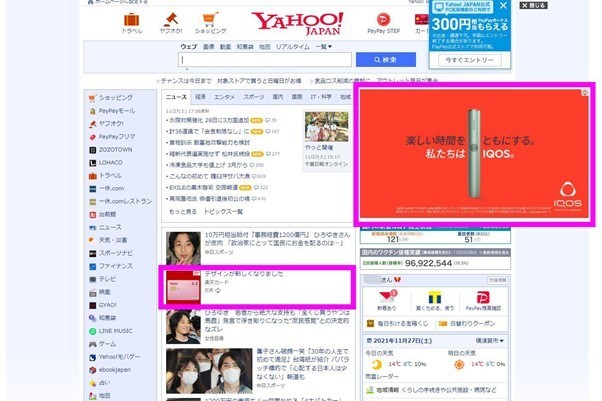Select the 動画 search category
Screen dimensions: 602x401
[225, 47]
